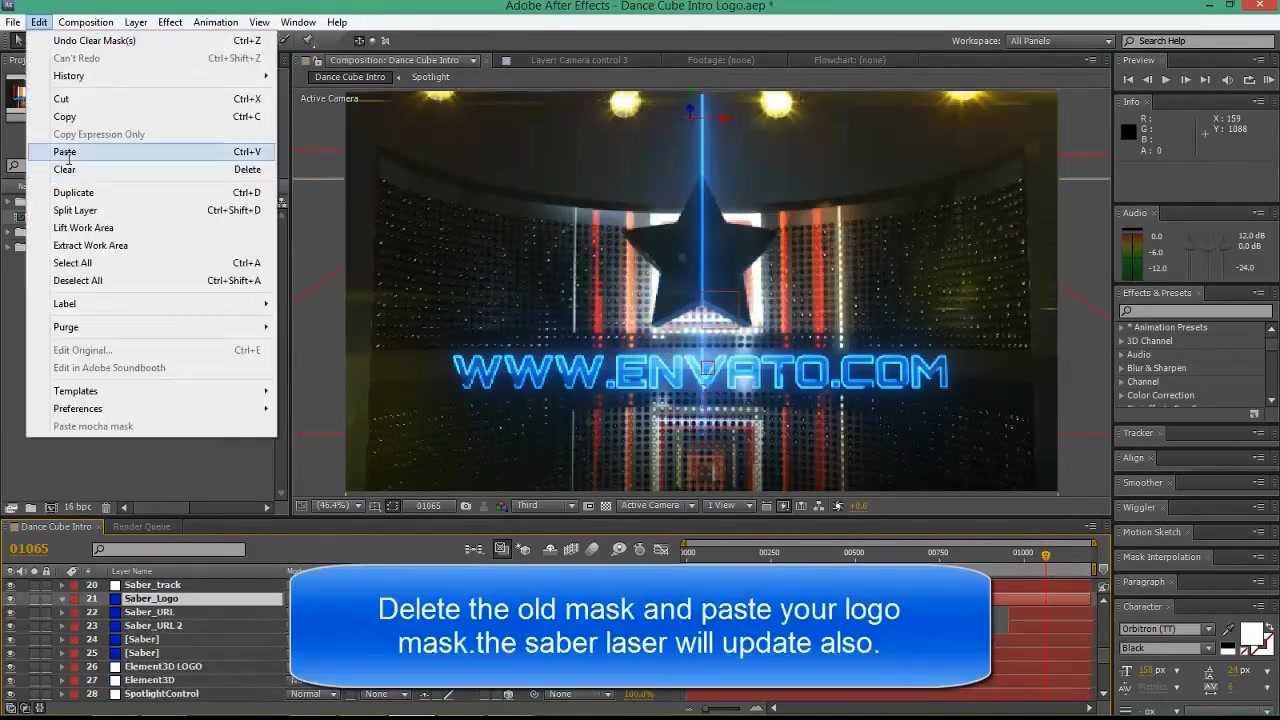
Task: Choose Split Layer in the Edit menu
Action: 150,211
